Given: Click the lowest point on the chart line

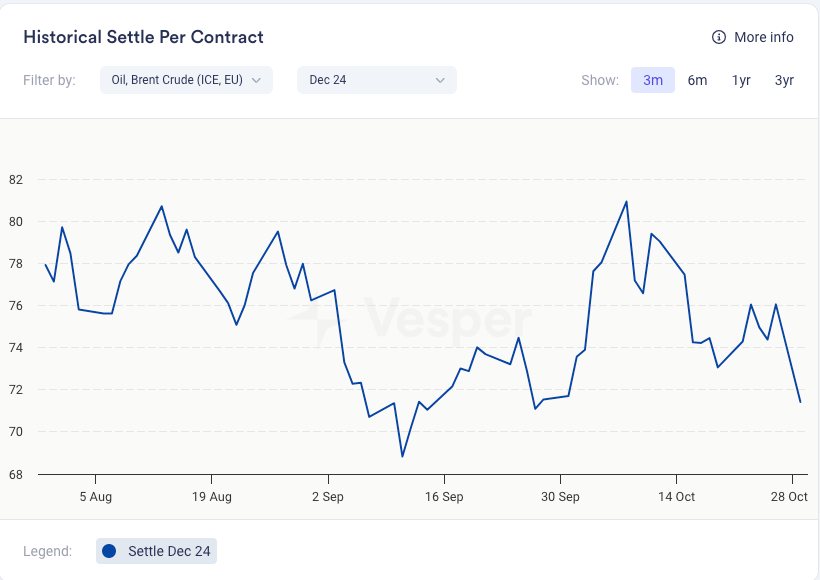Looking at the screenshot, I should (x=402, y=456).
